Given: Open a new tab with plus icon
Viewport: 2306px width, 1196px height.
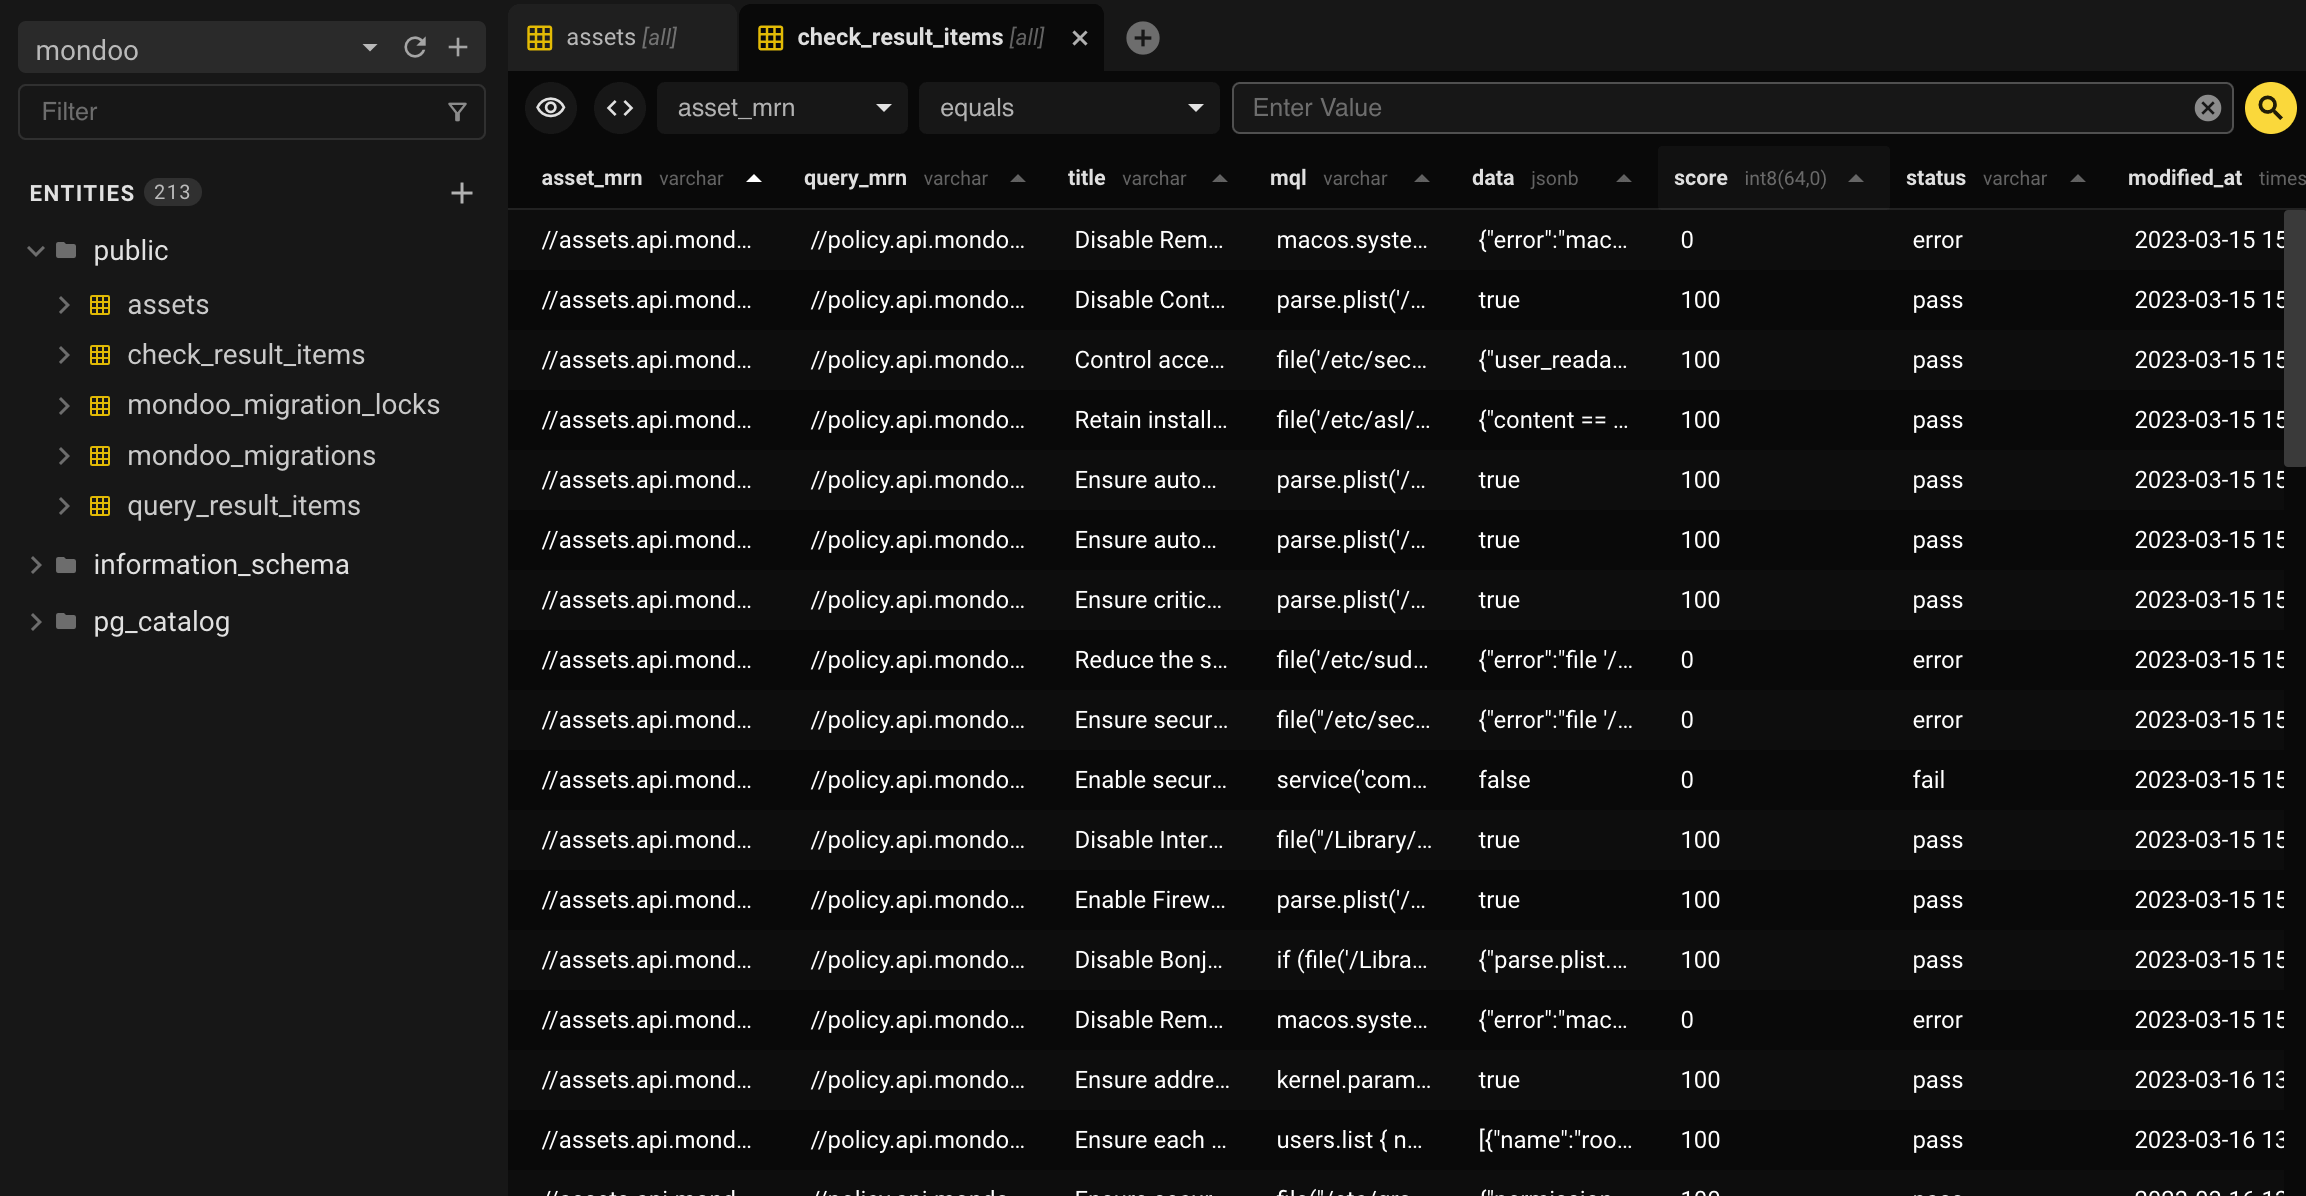Looking at the screenshot, I should pos(1142,38).
